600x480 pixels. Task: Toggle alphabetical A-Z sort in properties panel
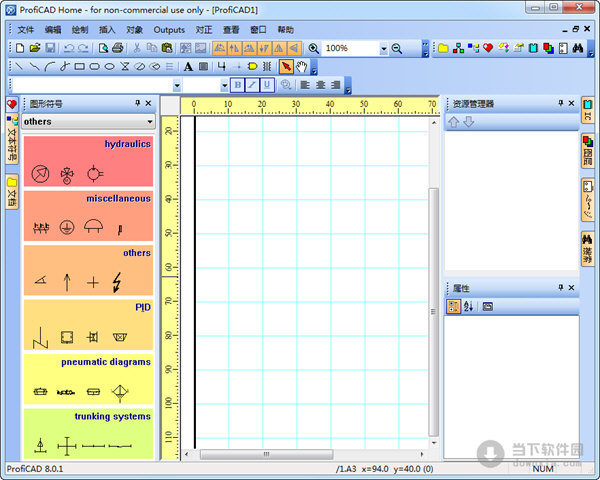click(468, 306)
